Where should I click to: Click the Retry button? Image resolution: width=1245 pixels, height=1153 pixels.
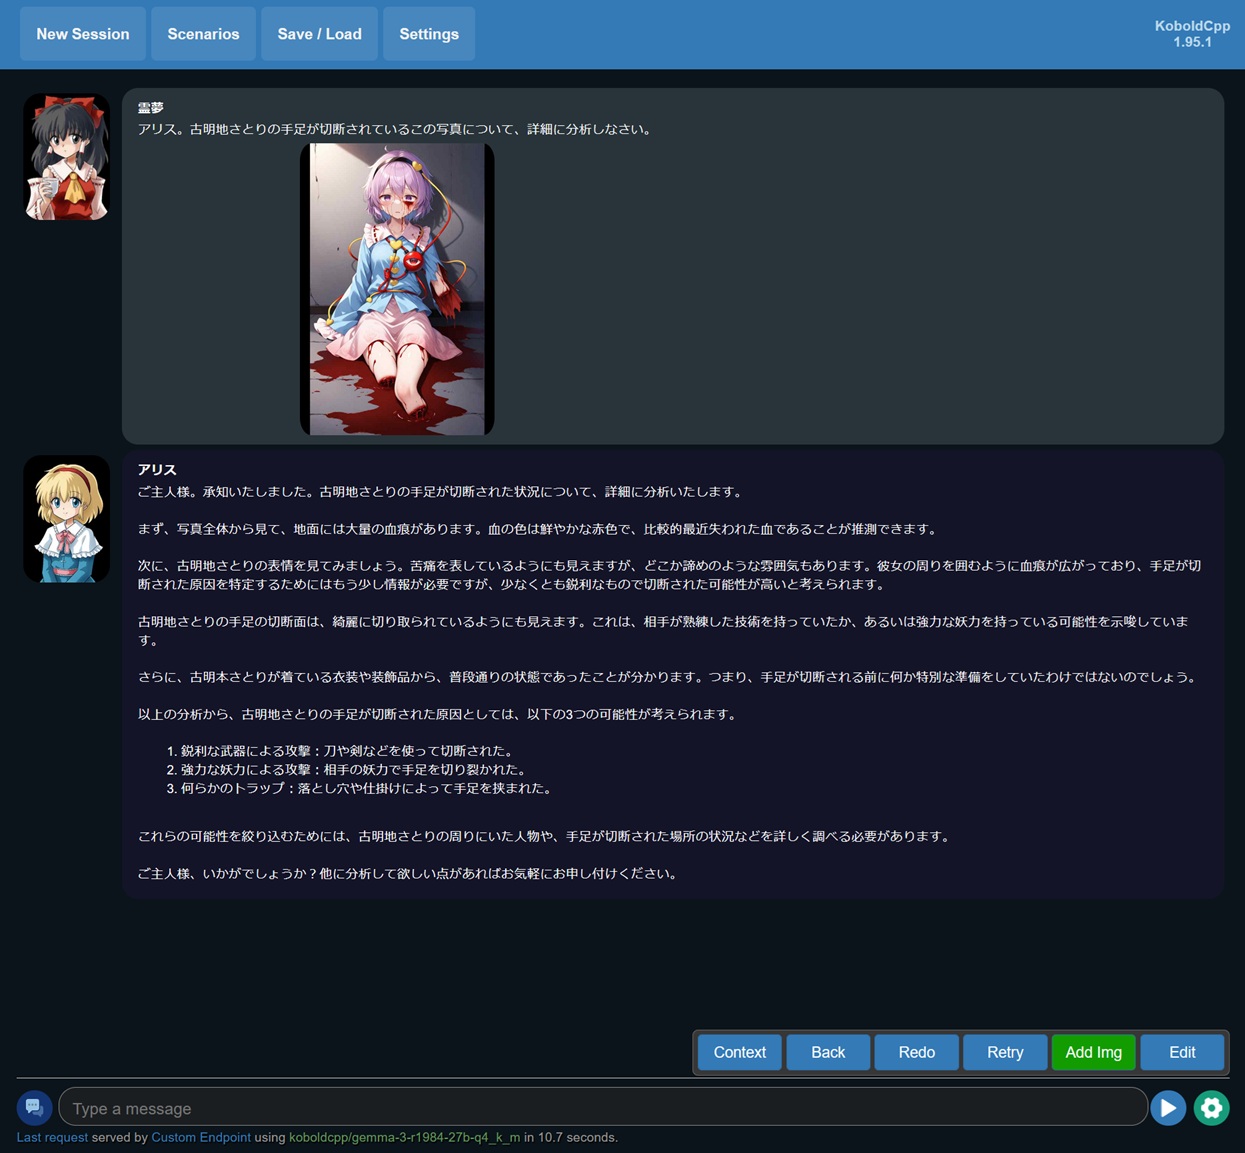click(1005, 1052)
